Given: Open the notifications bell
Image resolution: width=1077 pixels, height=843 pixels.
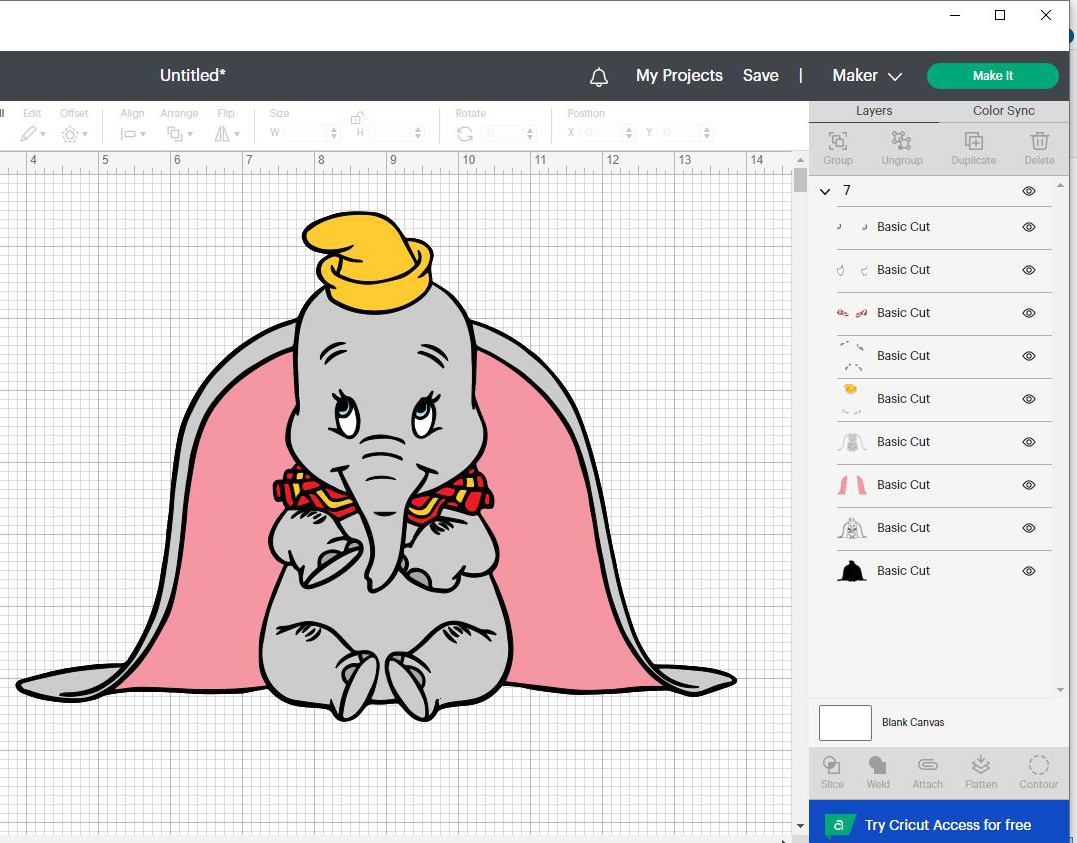Looking at the screenshot, I should click(598, 77).
